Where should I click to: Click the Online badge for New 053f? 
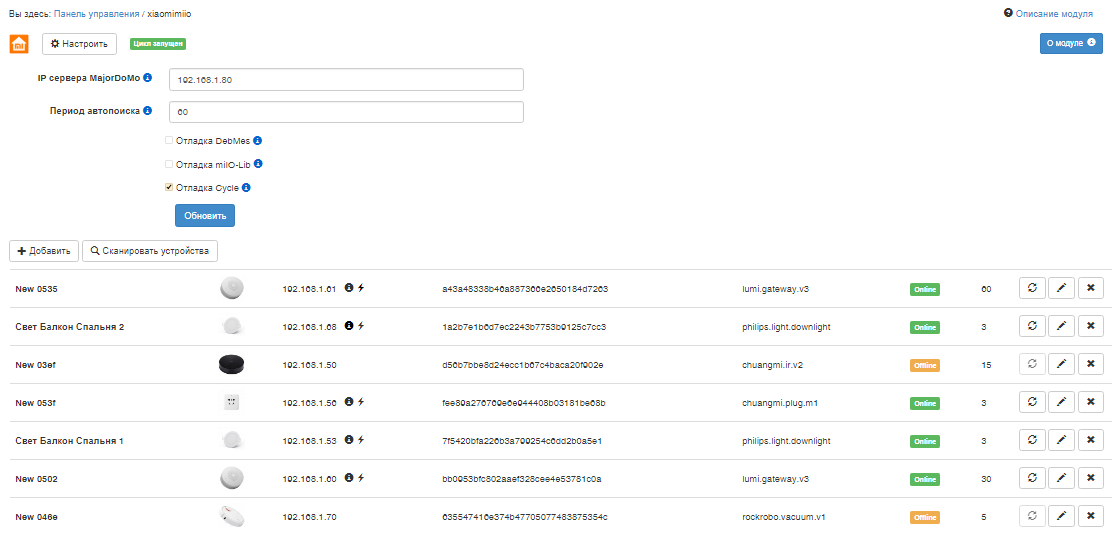click(x=925, y=403)
